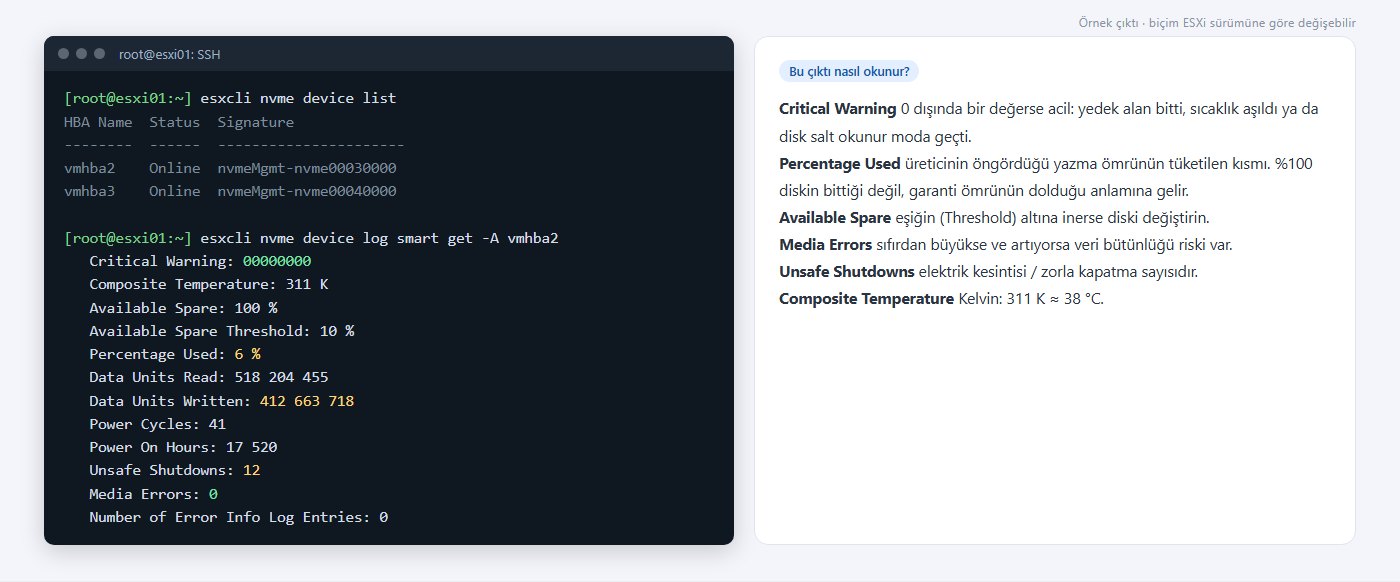This screenshot has width=1400, height=582.
Task: Click the first terminal window dot
Action: pyautogui.click(x=64, y=54)
